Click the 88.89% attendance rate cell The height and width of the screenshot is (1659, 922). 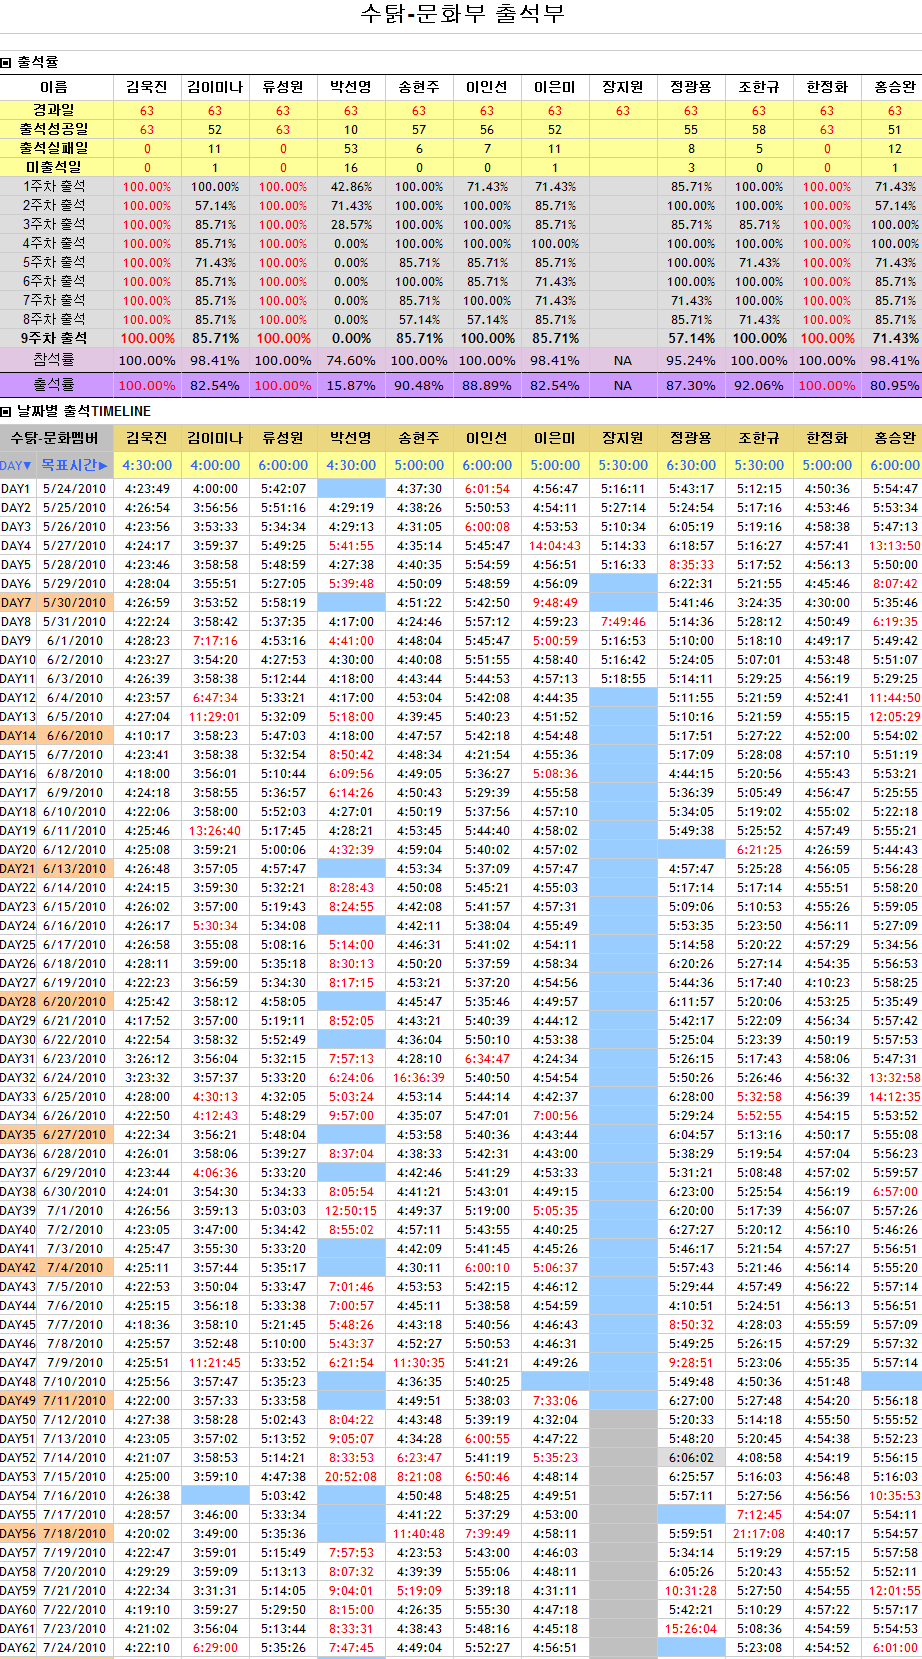(487, 385)
